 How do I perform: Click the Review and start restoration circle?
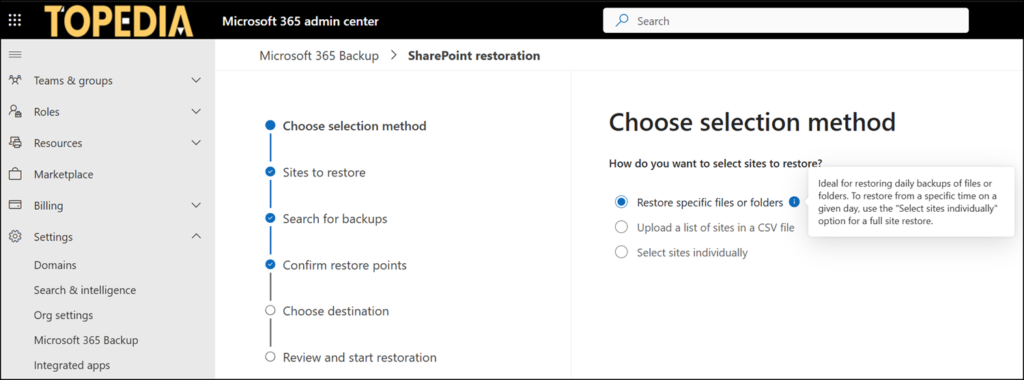[270, 357]
